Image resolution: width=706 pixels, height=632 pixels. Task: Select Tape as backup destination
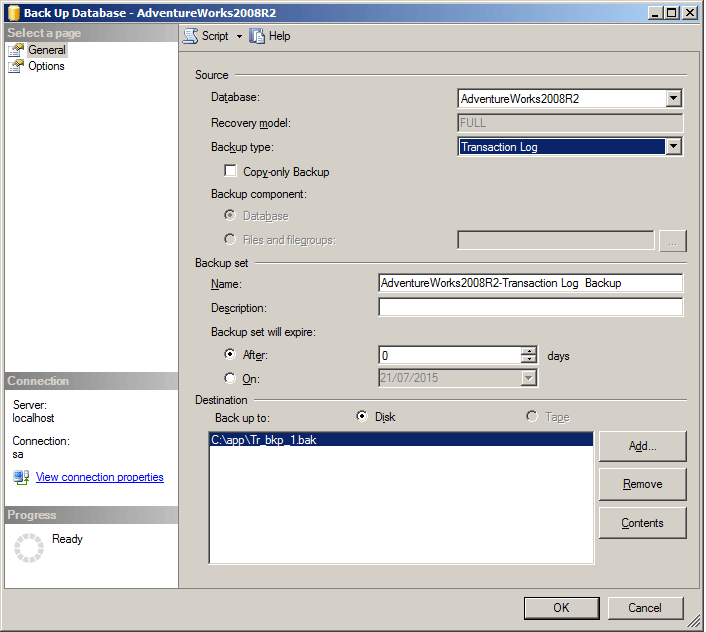click(x=532, y=416)
